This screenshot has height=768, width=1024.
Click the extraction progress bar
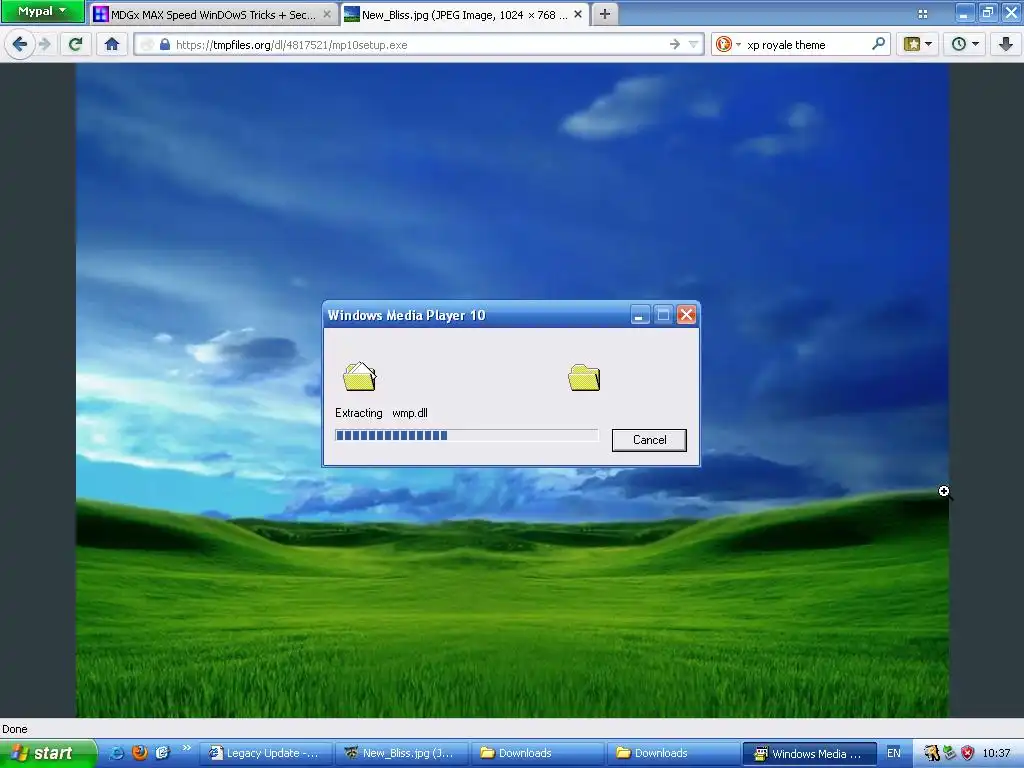click(x=466, y=436)
